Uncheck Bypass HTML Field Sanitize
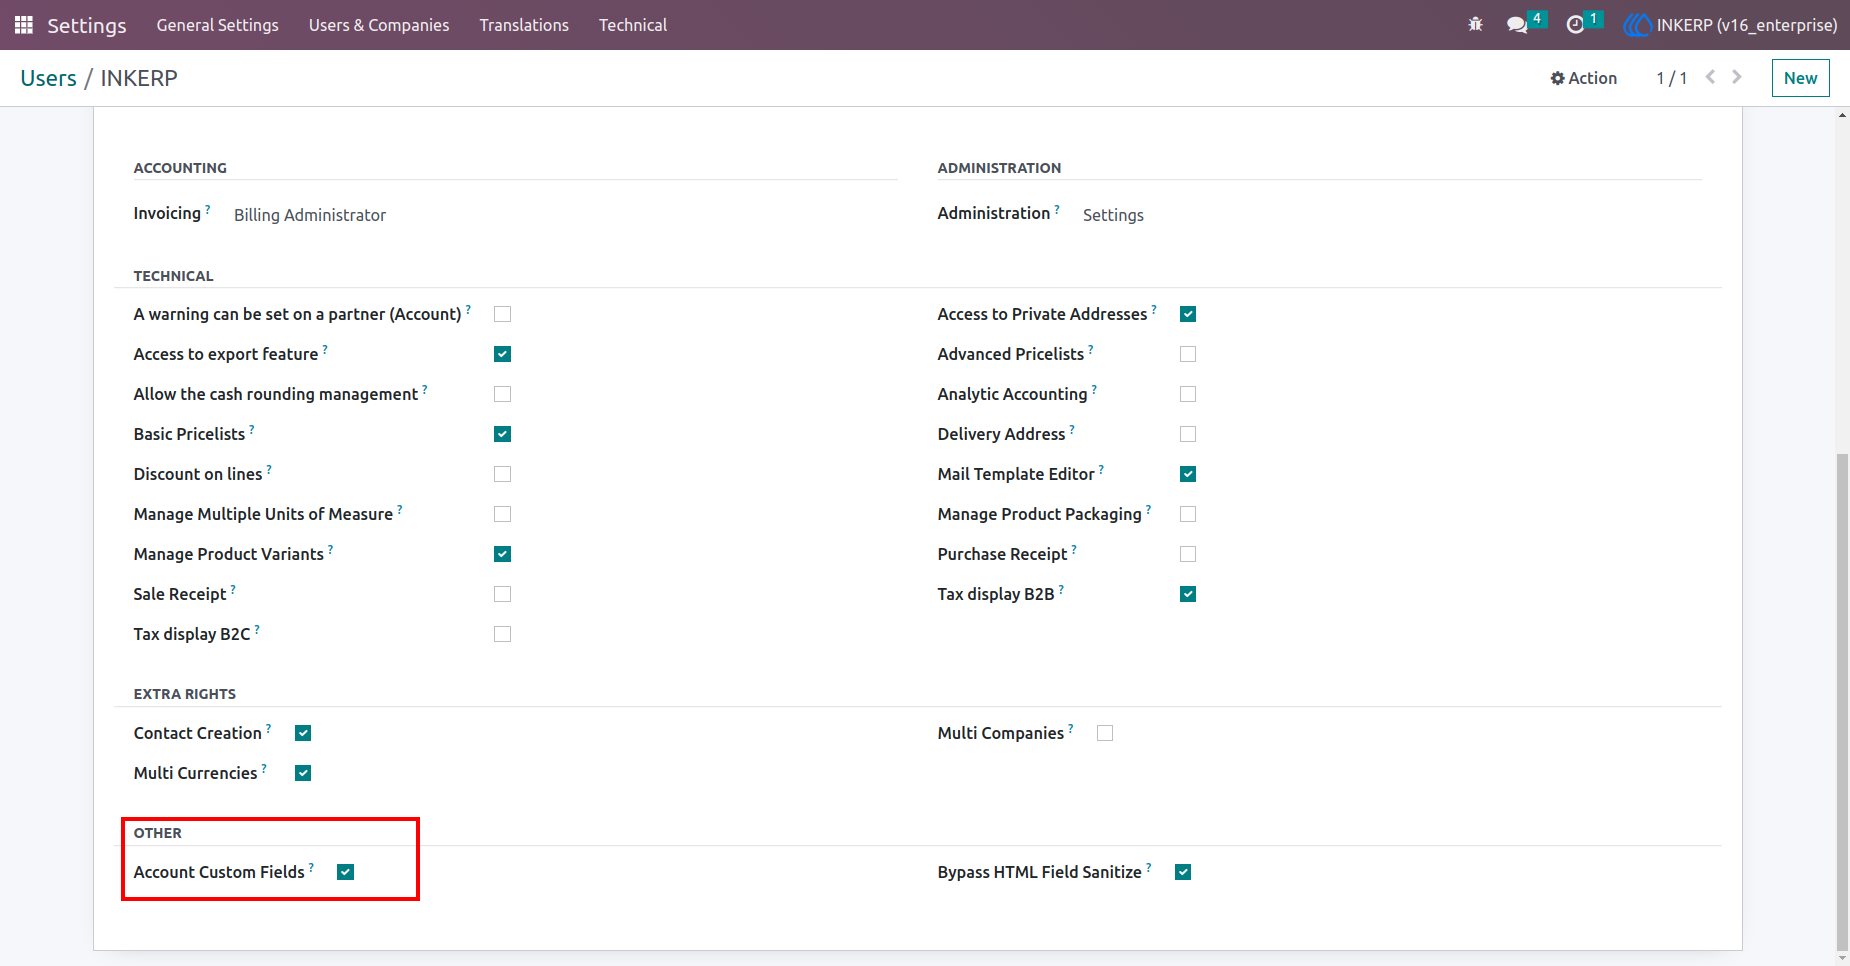This screenshot has width=1850, height=966. click(x=1183, y=872)
